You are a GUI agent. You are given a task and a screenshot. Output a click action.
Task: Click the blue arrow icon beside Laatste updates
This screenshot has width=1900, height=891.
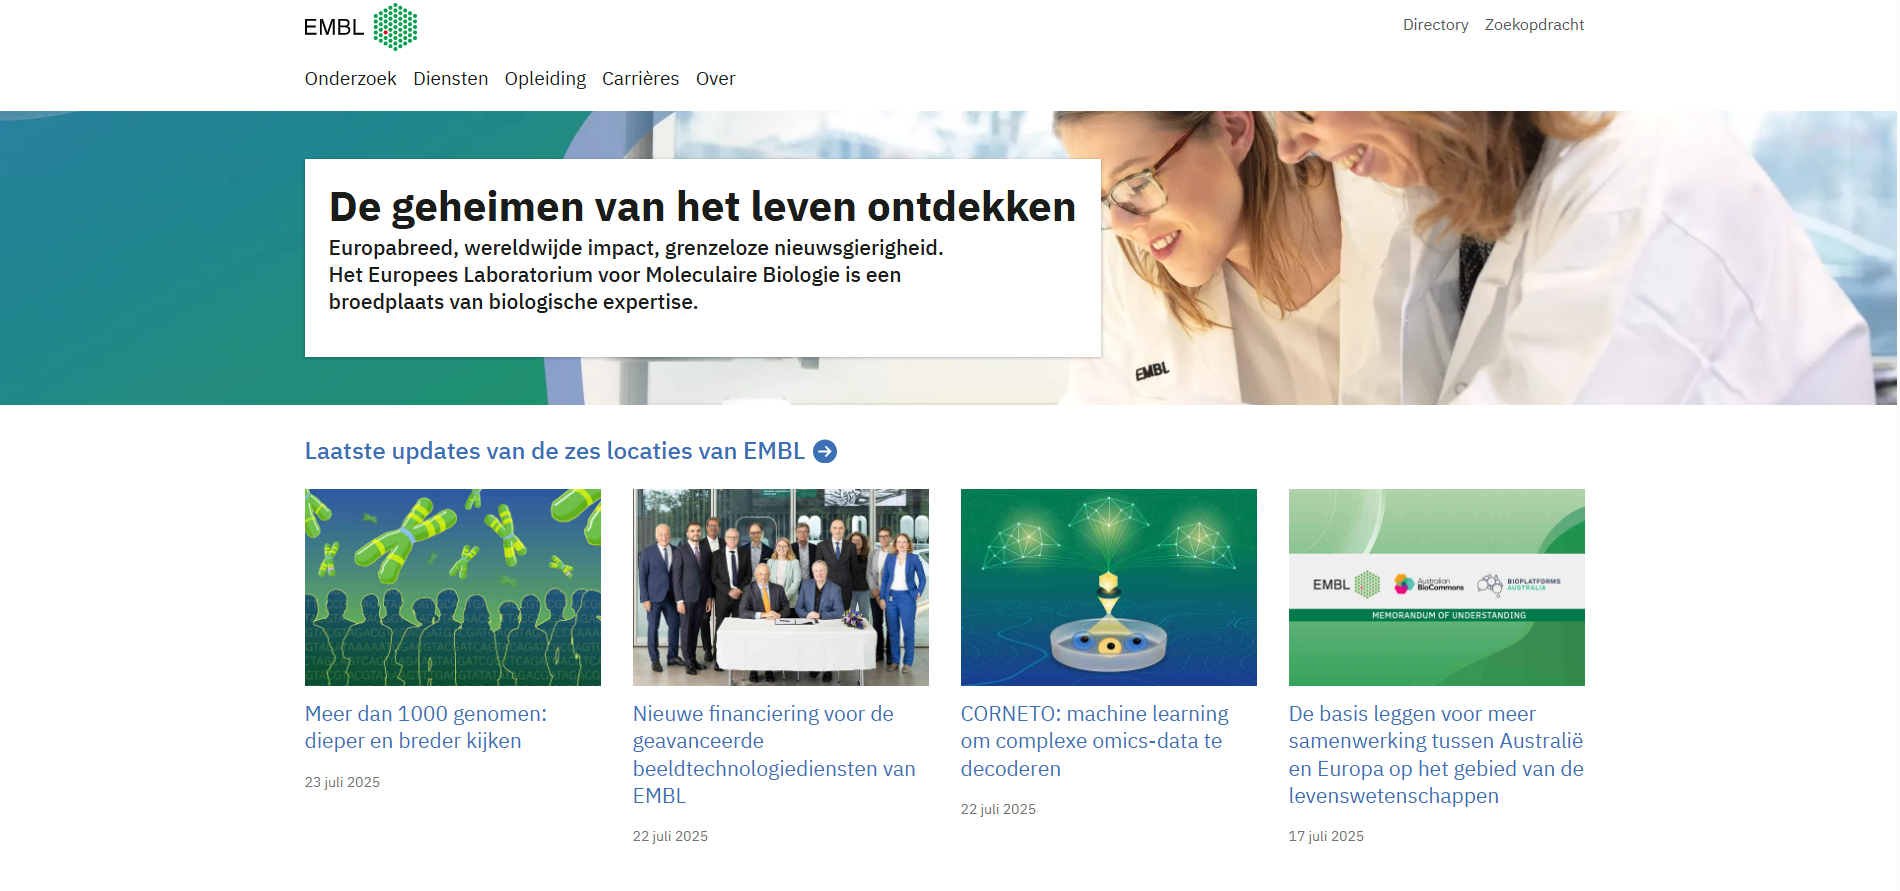point(825,452)
